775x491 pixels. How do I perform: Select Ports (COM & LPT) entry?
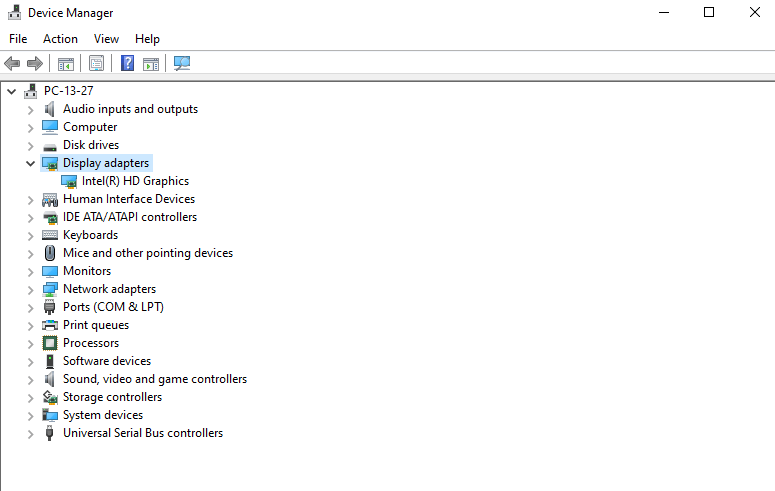pos(113,307)
